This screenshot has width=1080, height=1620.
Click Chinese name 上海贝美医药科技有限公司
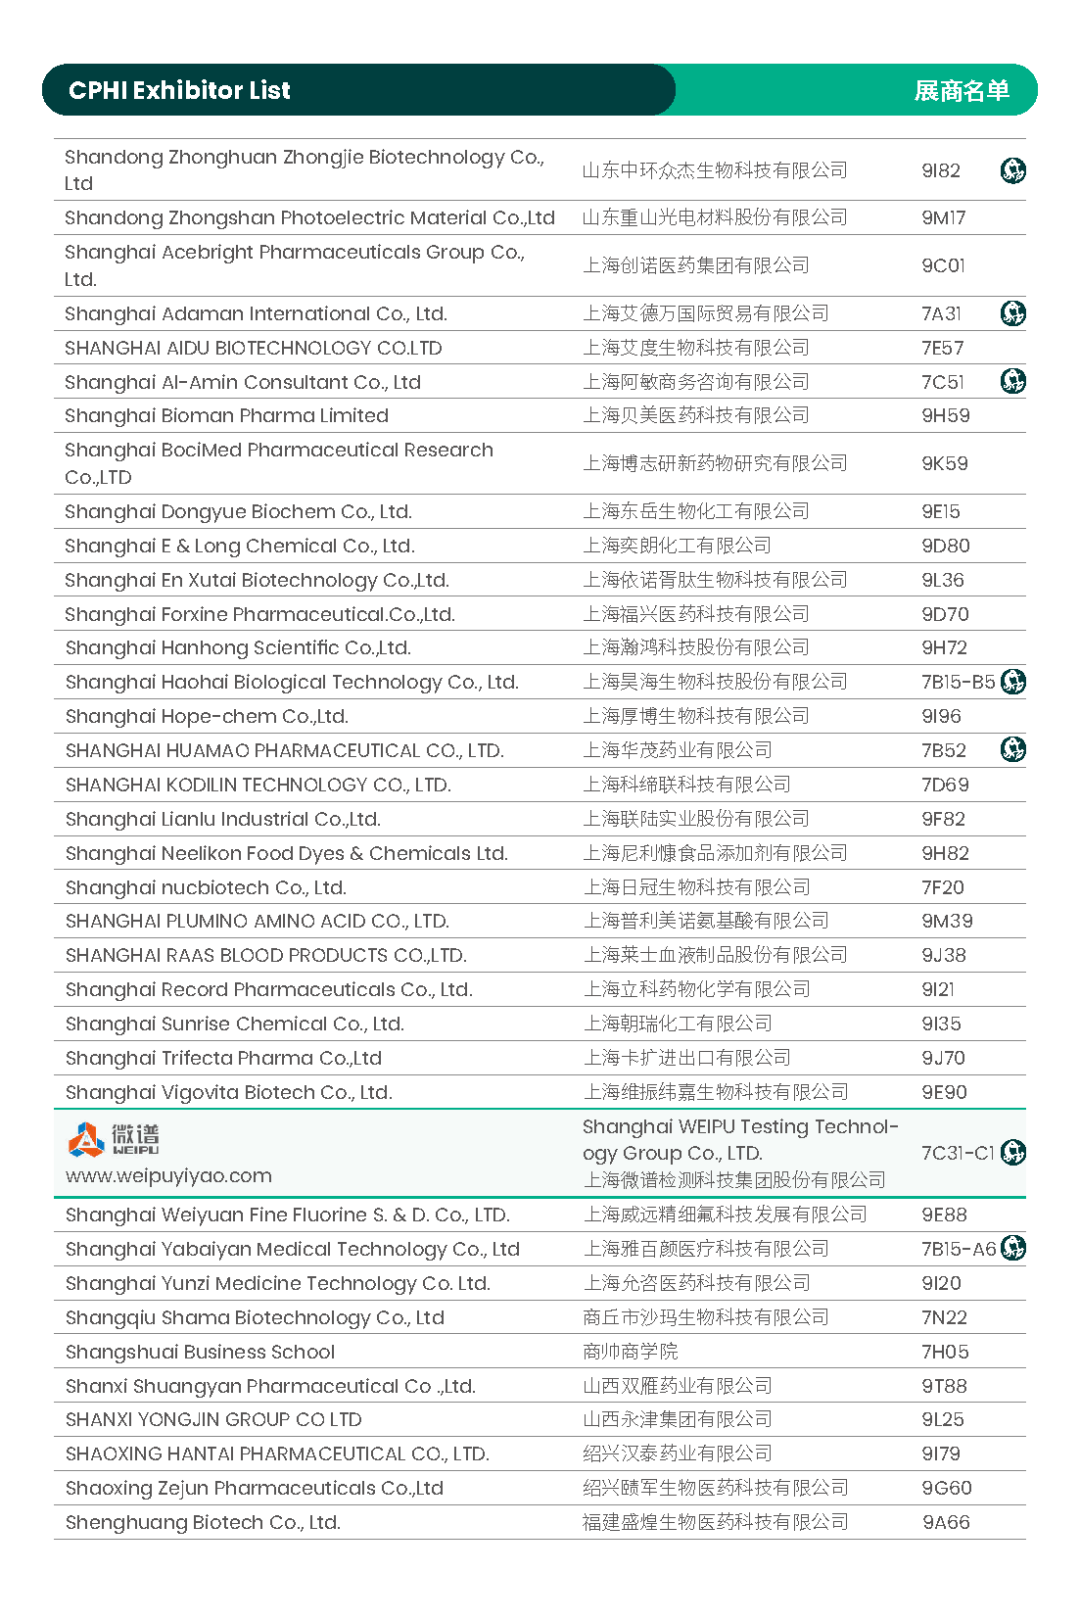tap(696, 416)
